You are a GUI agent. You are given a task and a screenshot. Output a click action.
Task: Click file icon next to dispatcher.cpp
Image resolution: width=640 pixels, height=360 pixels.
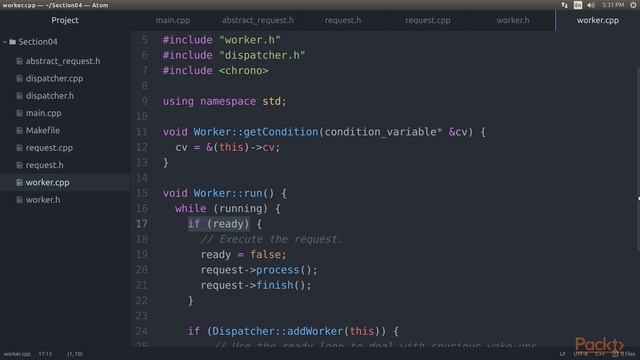click(19, 78)
